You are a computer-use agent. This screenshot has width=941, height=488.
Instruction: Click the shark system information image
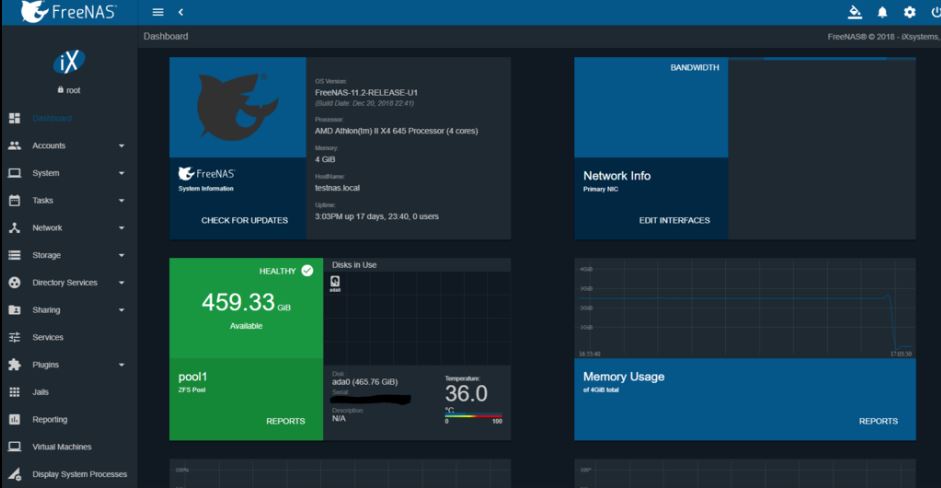[x=238, y=107]
